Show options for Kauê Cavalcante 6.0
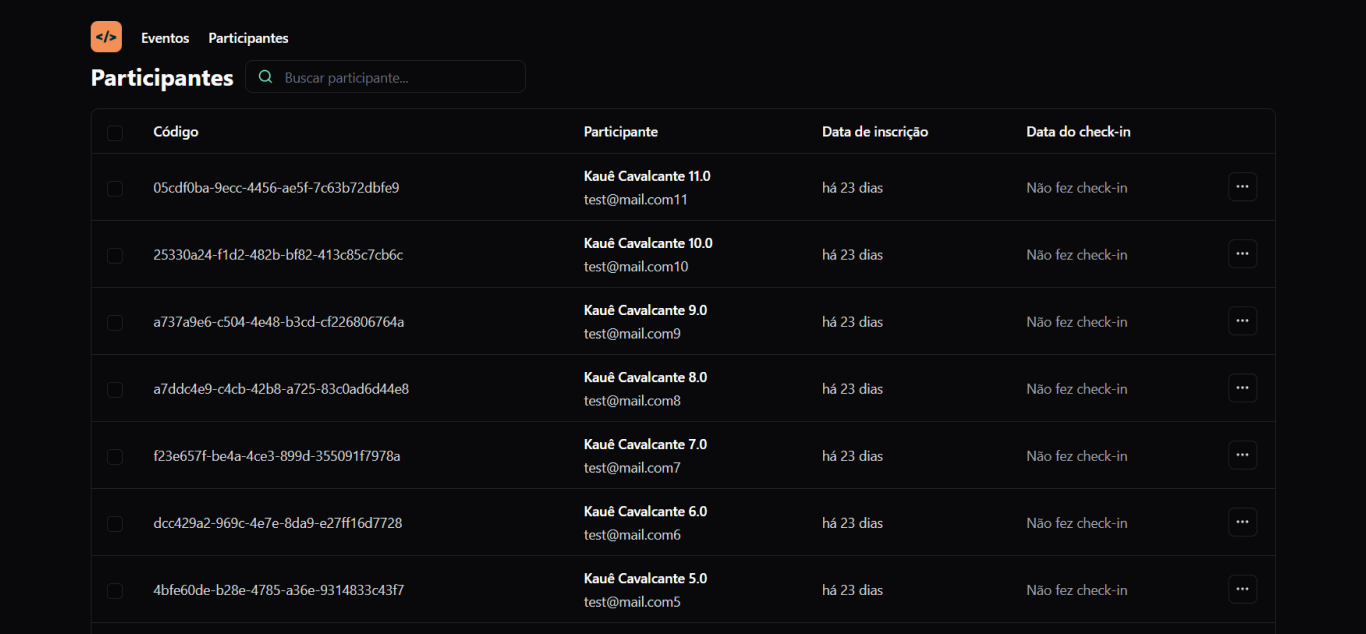The height and width of the screenshot is (634, 1366). [x=1242, y=522]
